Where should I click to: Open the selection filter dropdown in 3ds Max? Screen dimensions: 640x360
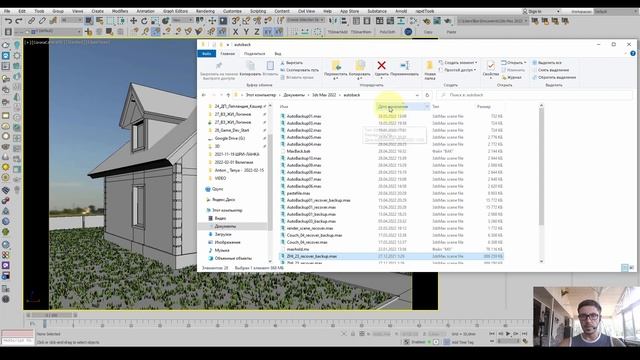pos(72,20)
